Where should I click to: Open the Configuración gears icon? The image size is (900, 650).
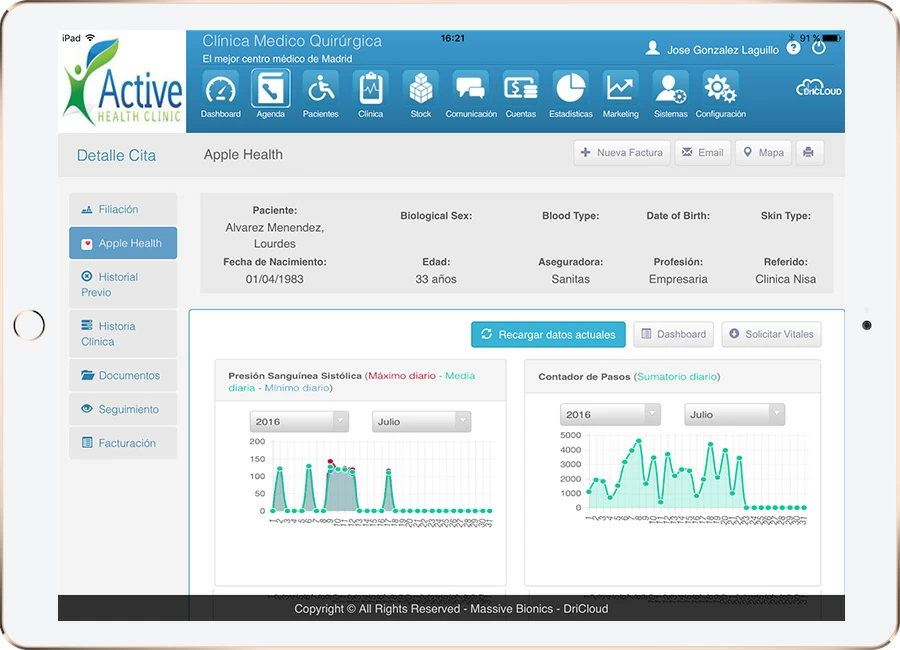[720, 89]
